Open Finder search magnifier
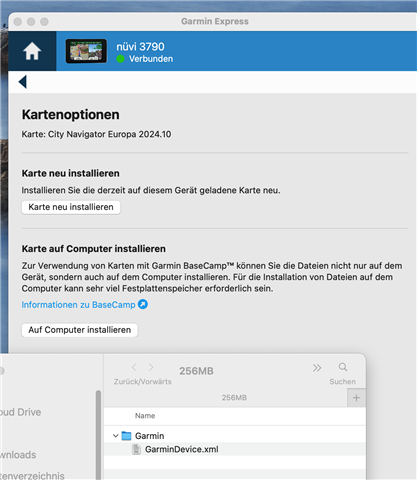This screenshot has height=480, width=417. tap(343, 367)
